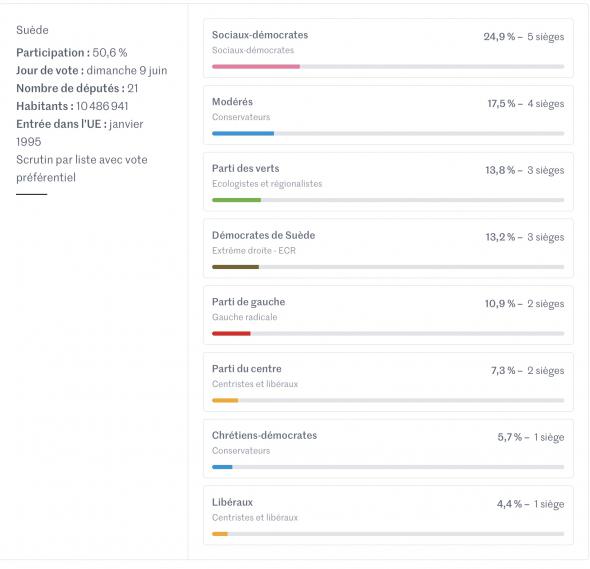The height and width of the screenshot is (569, 590).
Task: Open the Modérés party heading
Action: tap(232, 102)
